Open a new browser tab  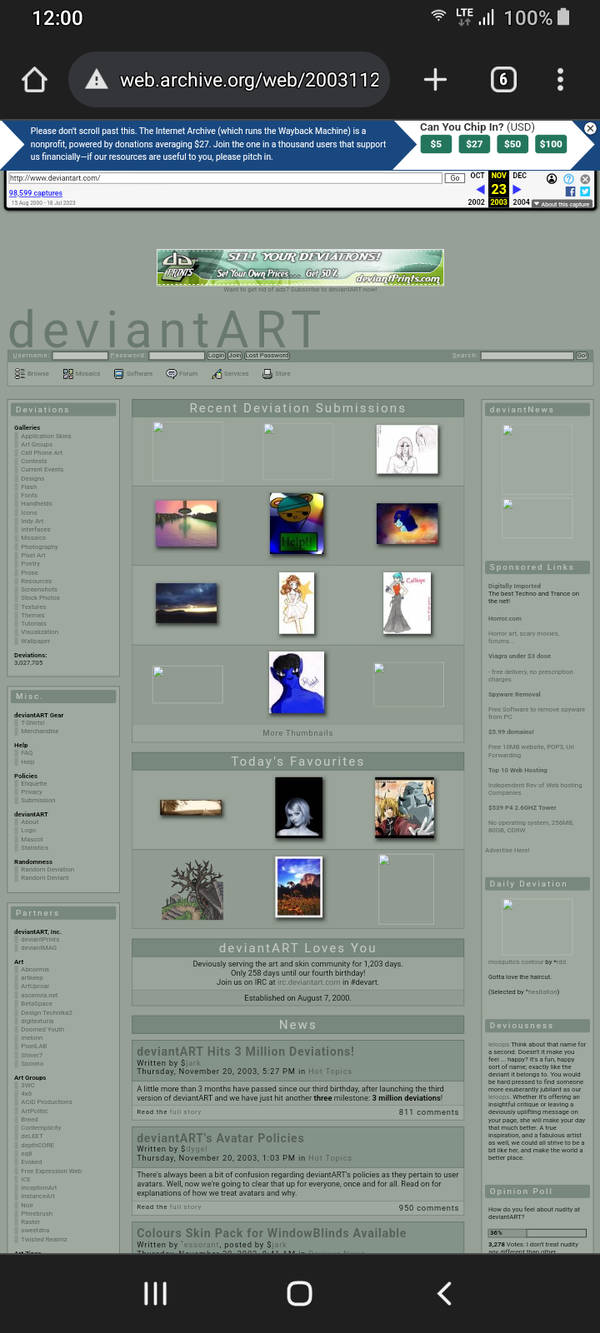pos(435,80)
